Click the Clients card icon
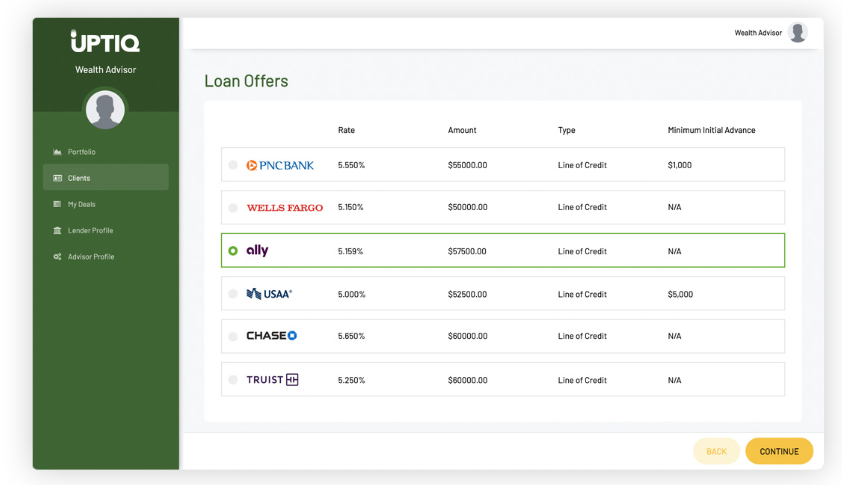Image resolution: width=842 pixels, height=485 pixels. tap(57, 178)
